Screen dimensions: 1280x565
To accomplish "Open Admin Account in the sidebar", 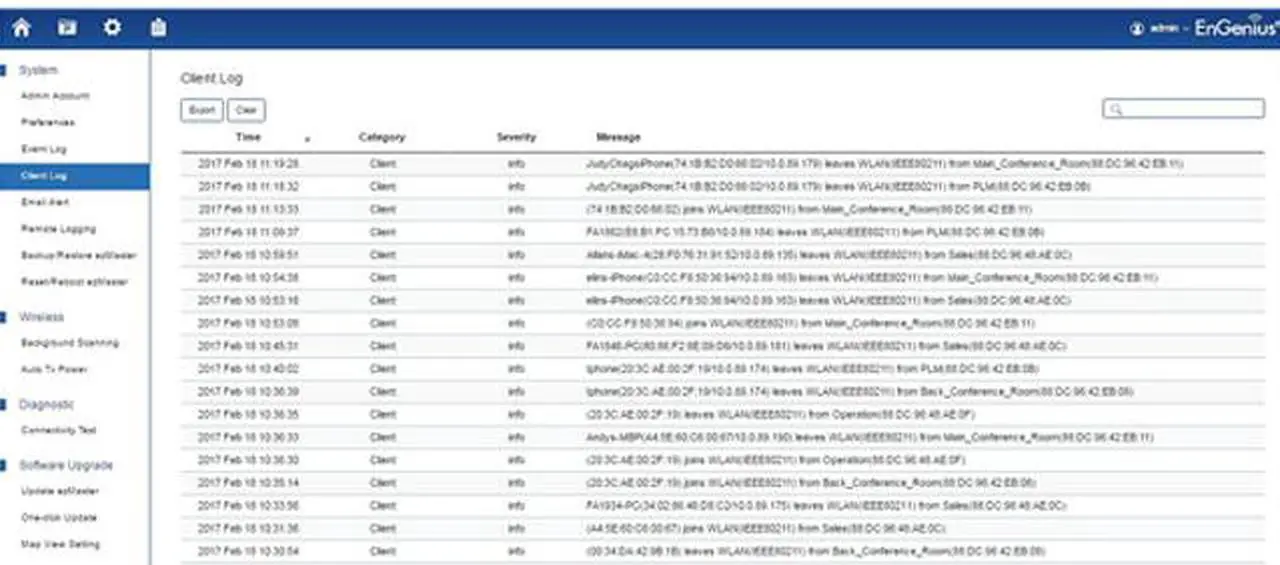I will click(55, 96).
